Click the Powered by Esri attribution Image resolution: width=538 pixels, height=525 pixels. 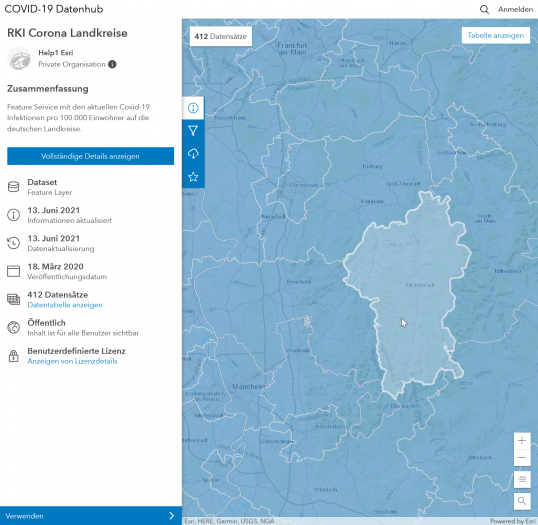tap(513, 521)
